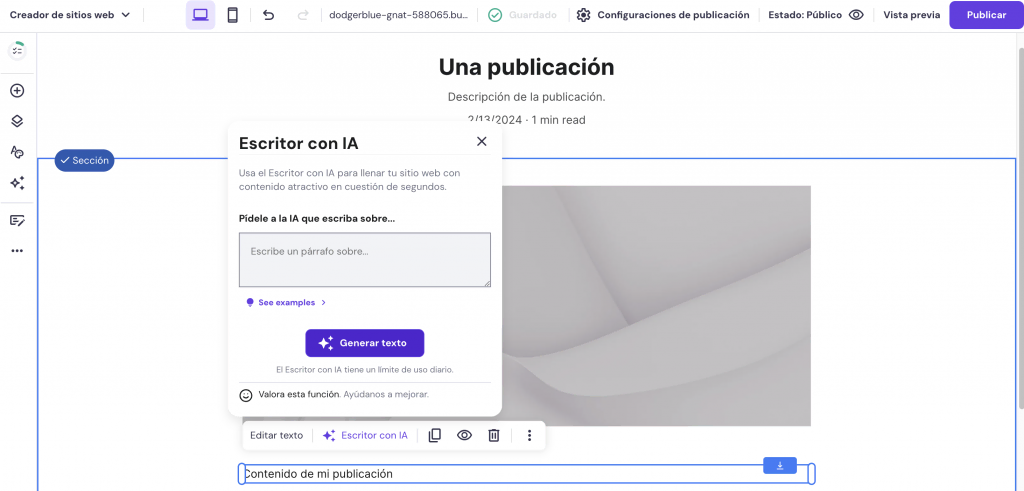Viewport: 1024px width, 491px height.
Task: Open the Creador de sitios web dropdown
Action: pyautogui.click(x=70, y=15)
